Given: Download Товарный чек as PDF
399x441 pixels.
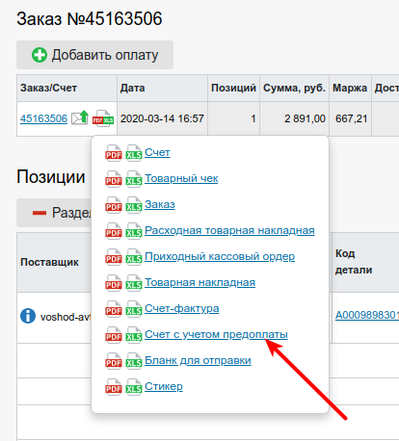Looking at the screenshot, I should pyautogui.click(x=113, y=179).
